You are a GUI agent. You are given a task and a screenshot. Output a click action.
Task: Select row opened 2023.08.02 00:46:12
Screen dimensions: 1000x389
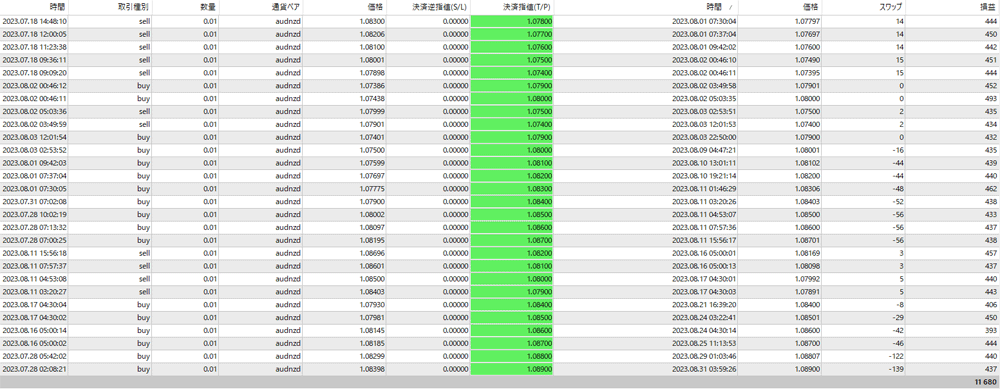pos(500,85)
